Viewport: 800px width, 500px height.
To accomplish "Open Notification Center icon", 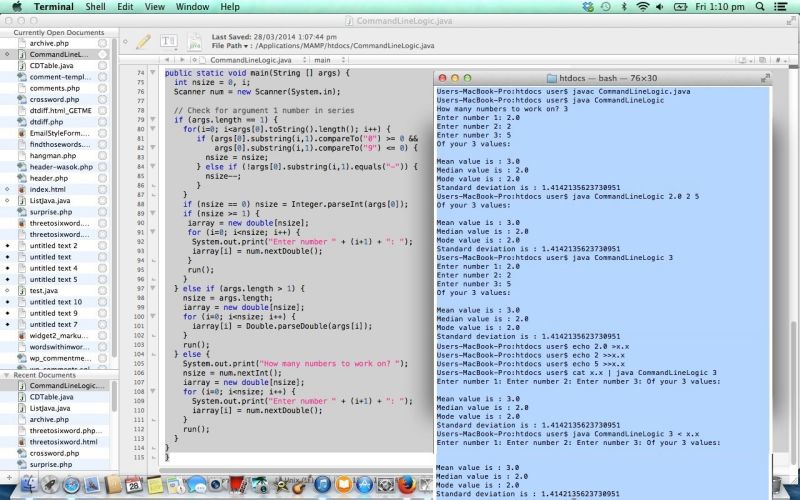I will [x=780, y=7].
